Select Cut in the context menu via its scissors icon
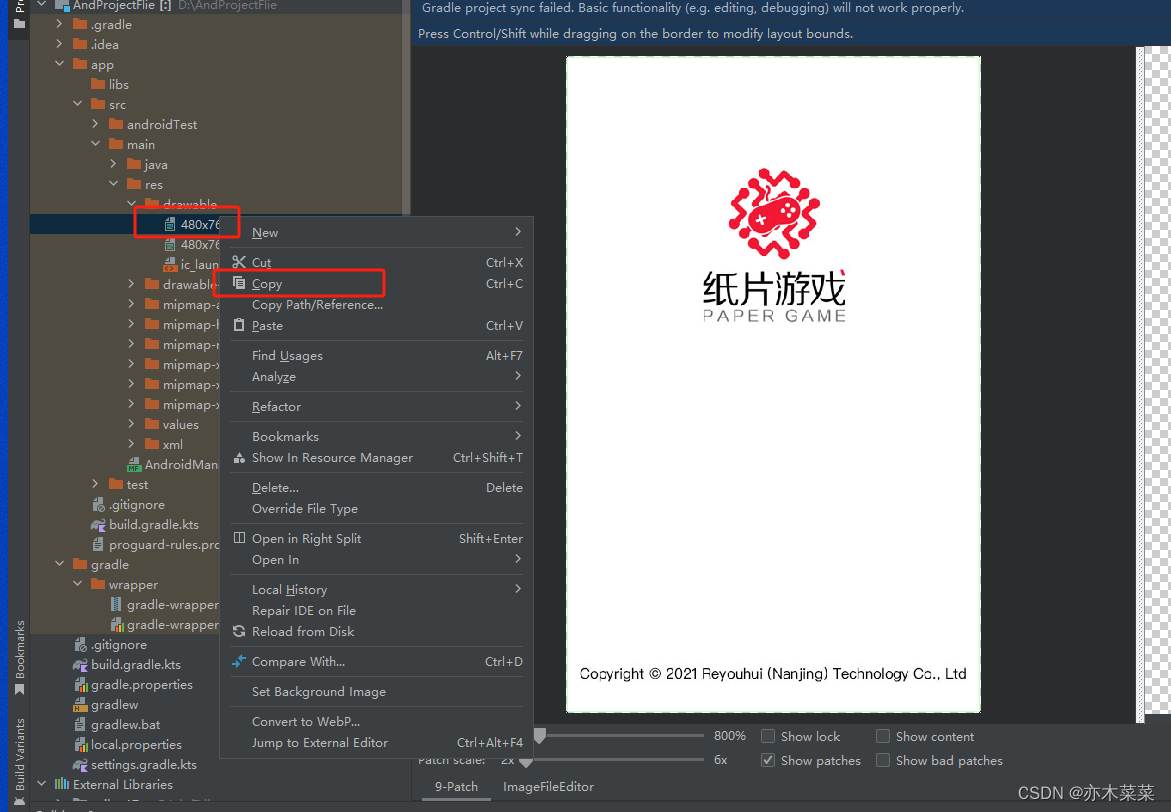 tap(237, 262)
